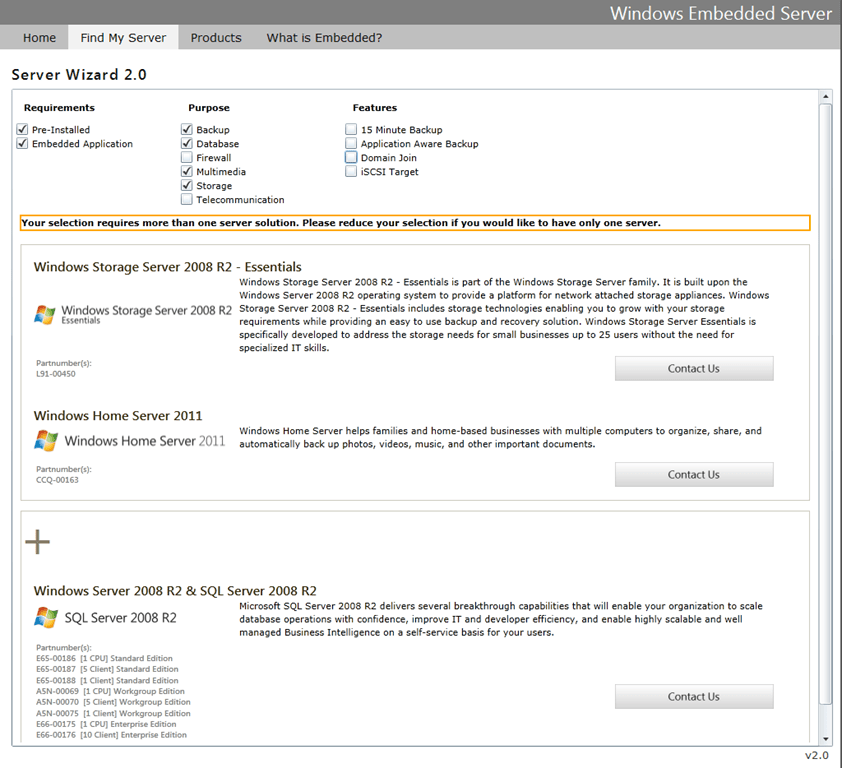Click part number CCQ-00163
This screenshot has height=768, width=842.
point(57,480)
